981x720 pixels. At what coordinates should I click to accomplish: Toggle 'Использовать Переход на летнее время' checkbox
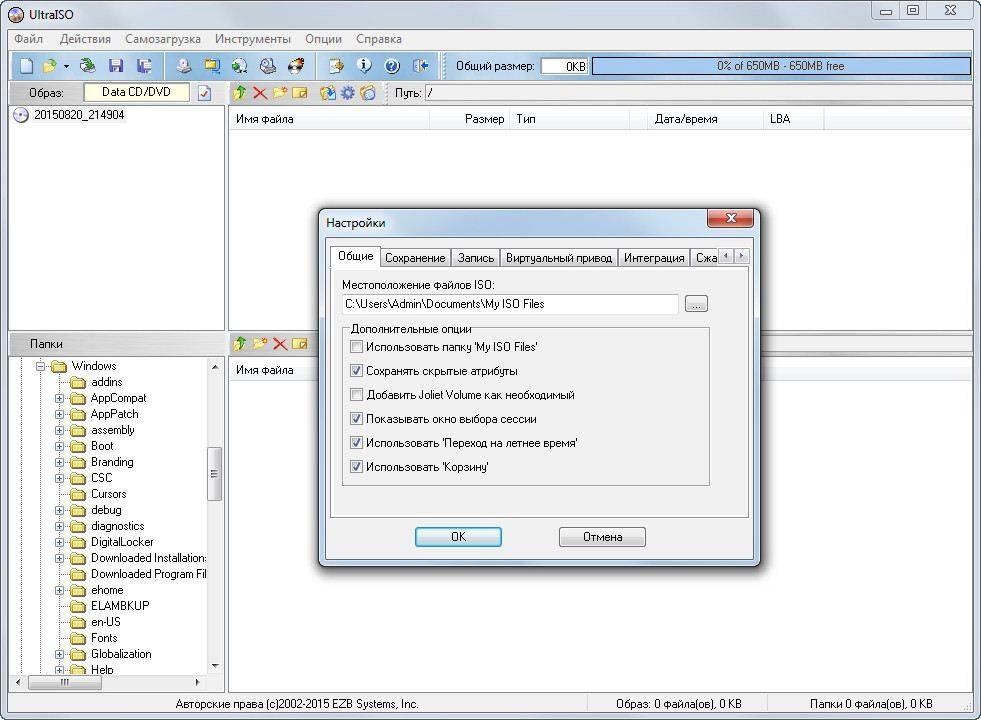click(356, 442)
